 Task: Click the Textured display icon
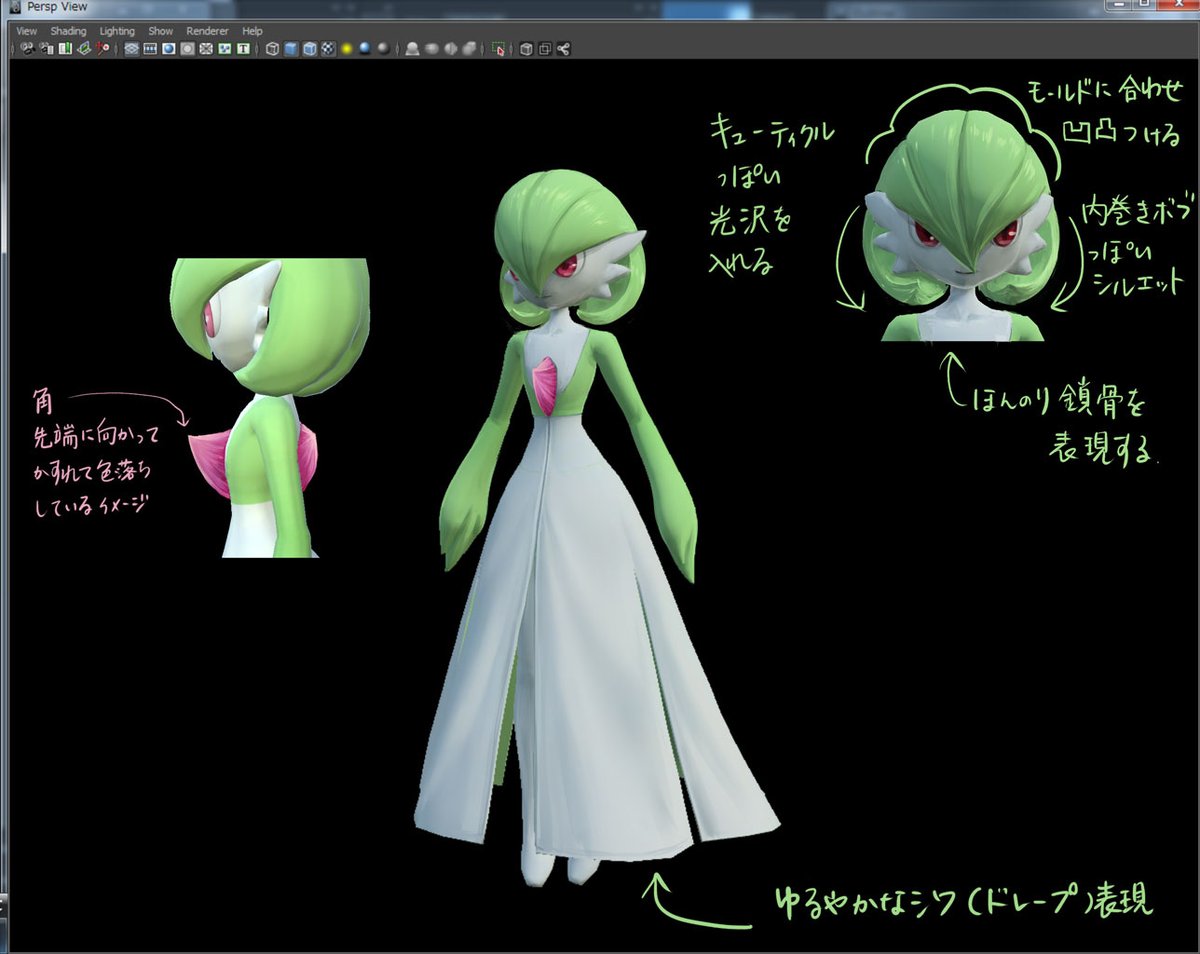click(x=328, y=48)
